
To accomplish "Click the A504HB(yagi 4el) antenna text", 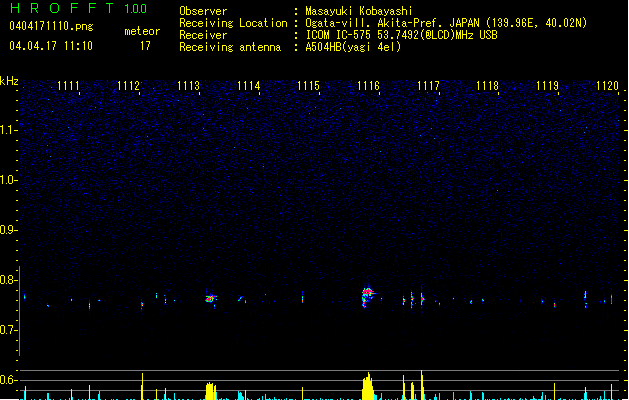I will click(x=353, y=47).
